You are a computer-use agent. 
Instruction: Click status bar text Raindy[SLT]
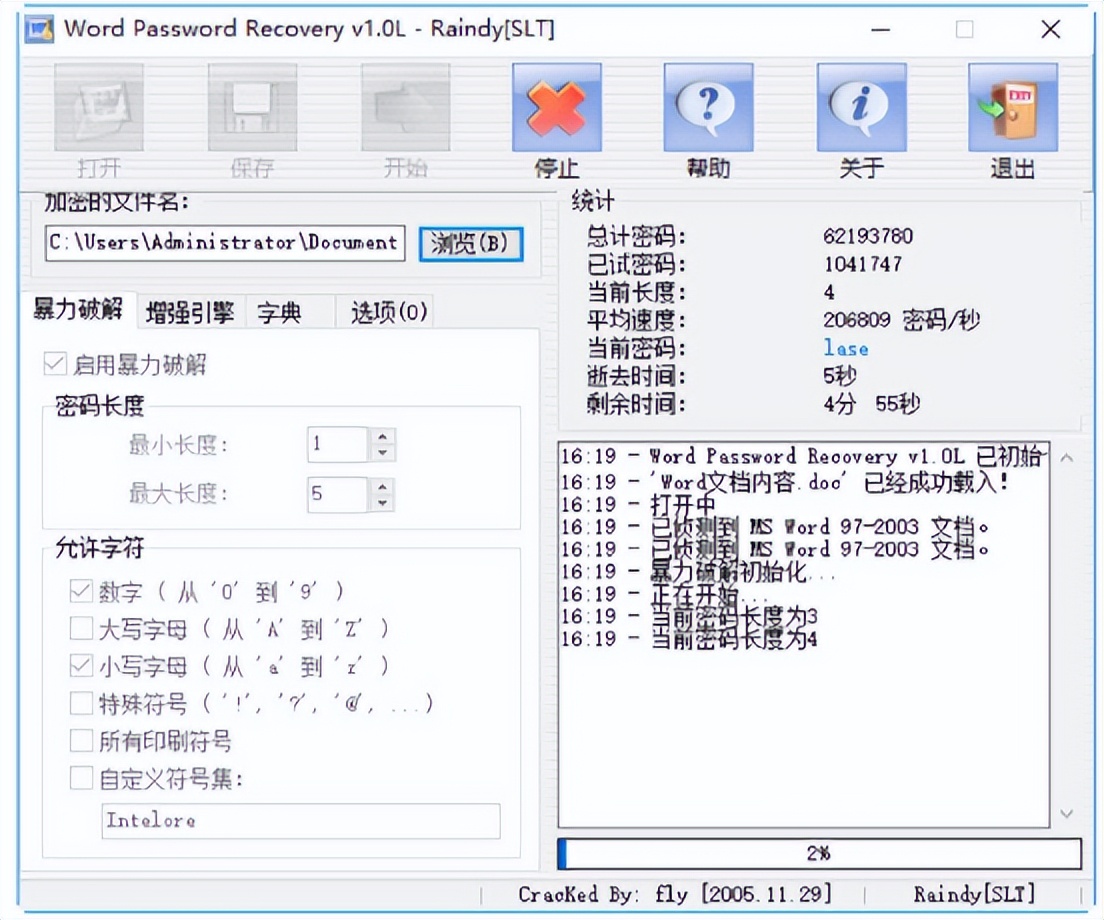click(x=974, y=894)
